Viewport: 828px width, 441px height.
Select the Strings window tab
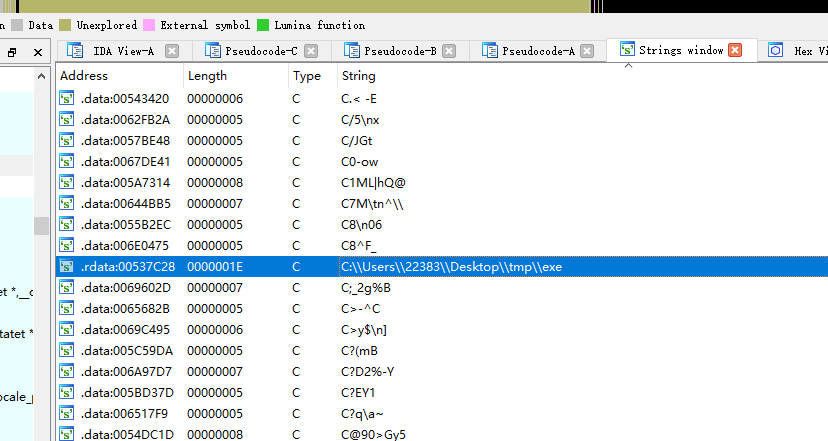click(681, 50)
